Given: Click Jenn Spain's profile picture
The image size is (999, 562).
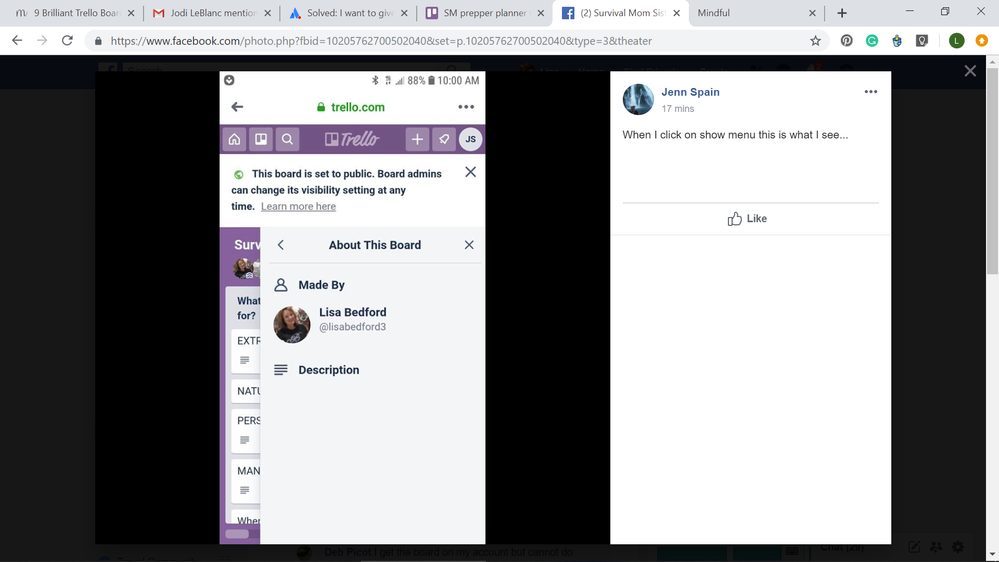Looking at the screenshot, I should coord(638,99).
